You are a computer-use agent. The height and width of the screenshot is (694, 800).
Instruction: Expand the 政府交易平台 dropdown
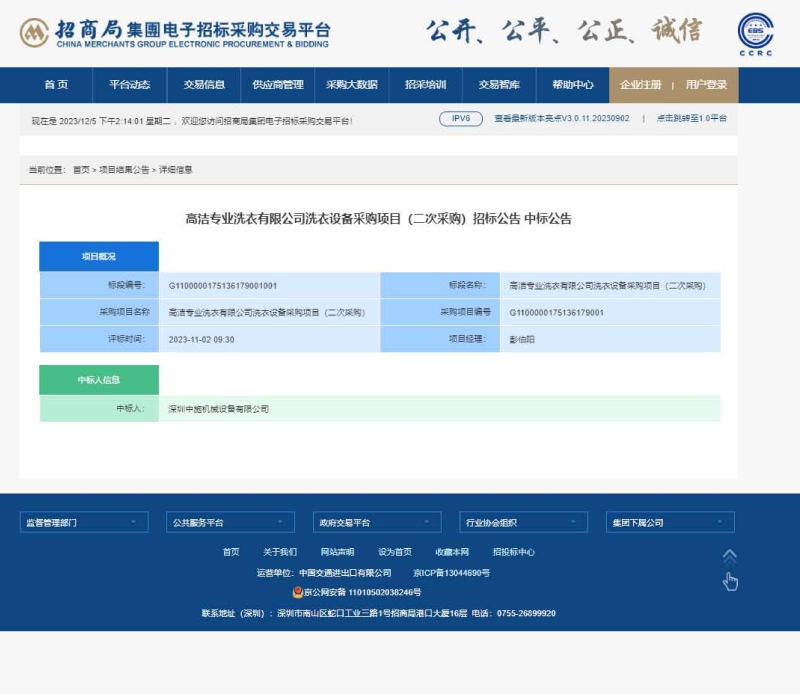point(377,522)
